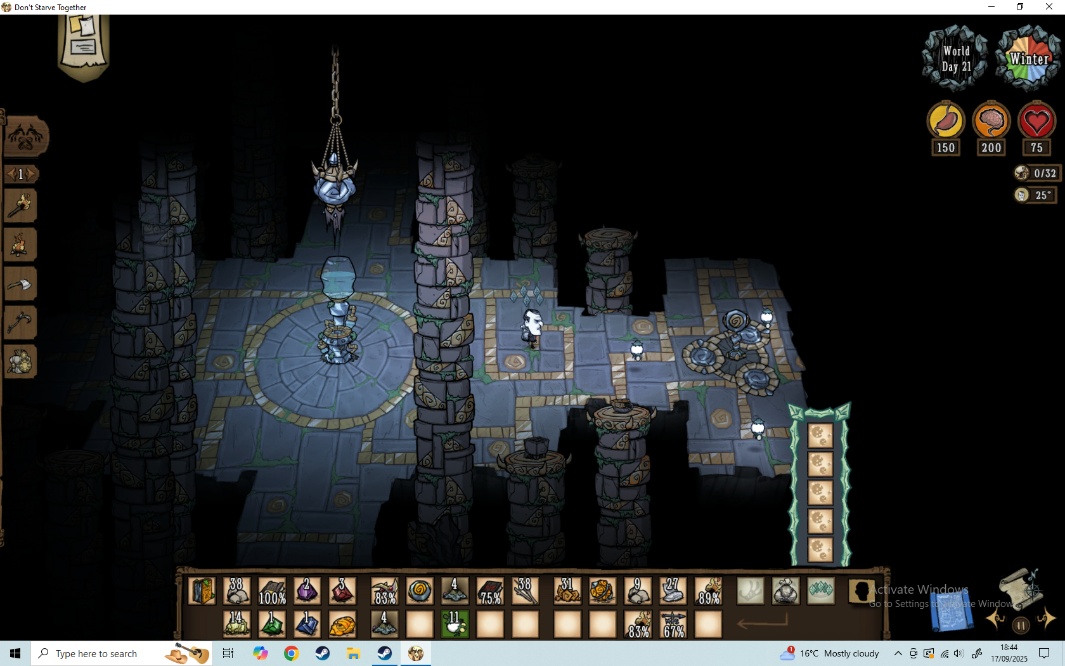Rotate the camera left with the gold arrow
This screenshot has width=1065, height=666.
point(996,618)
